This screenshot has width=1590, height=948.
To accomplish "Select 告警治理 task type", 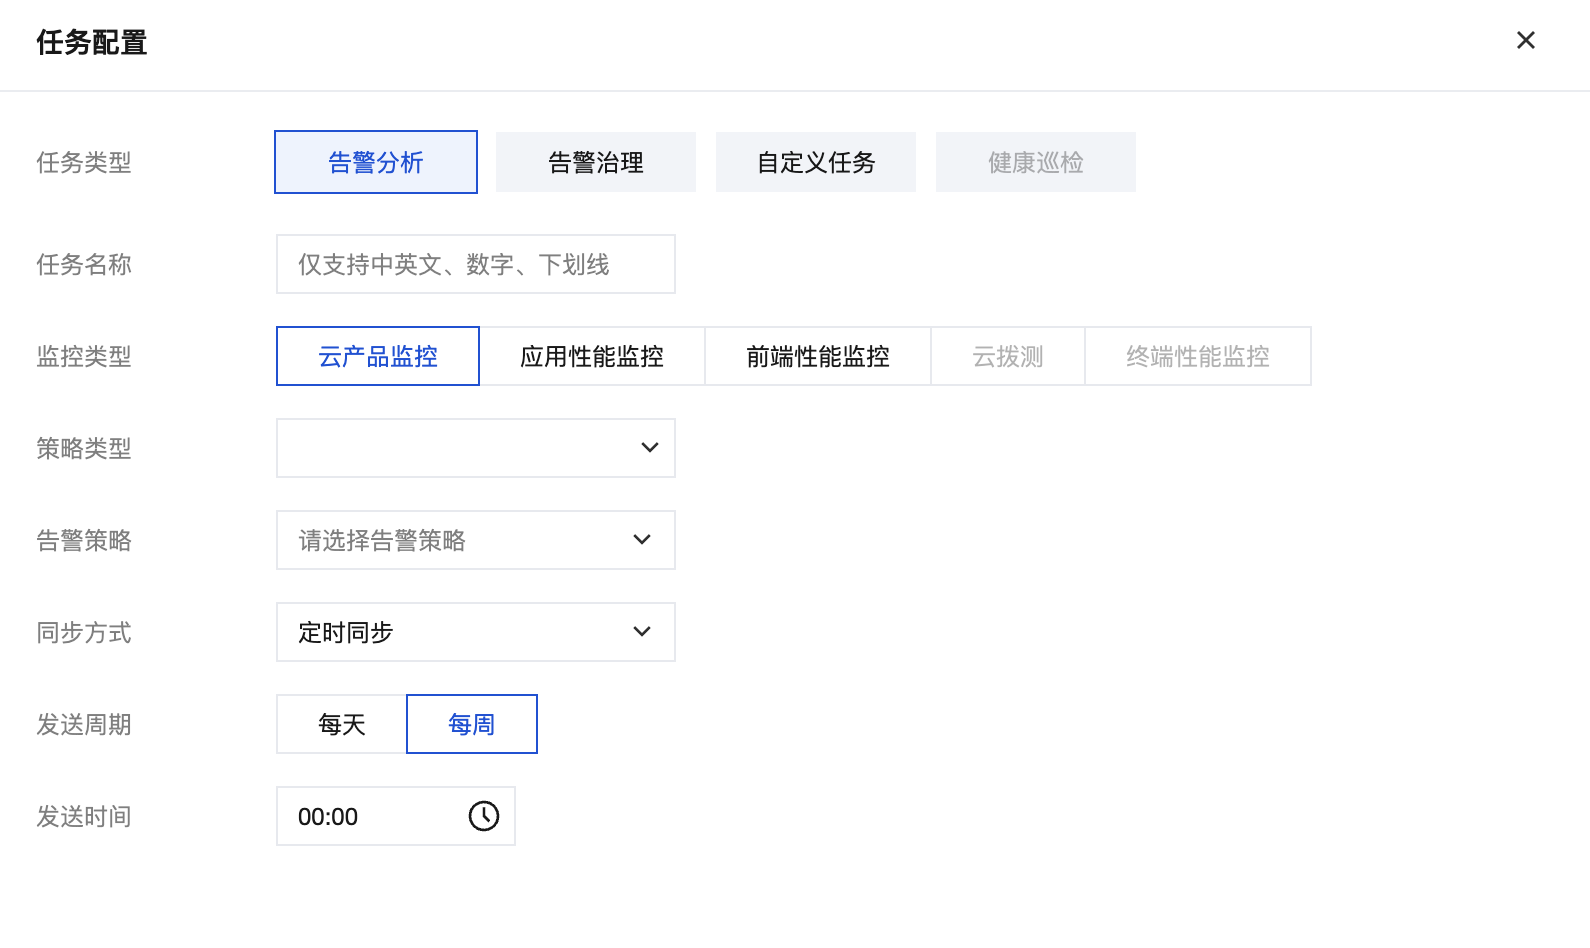I will point(596,162).
